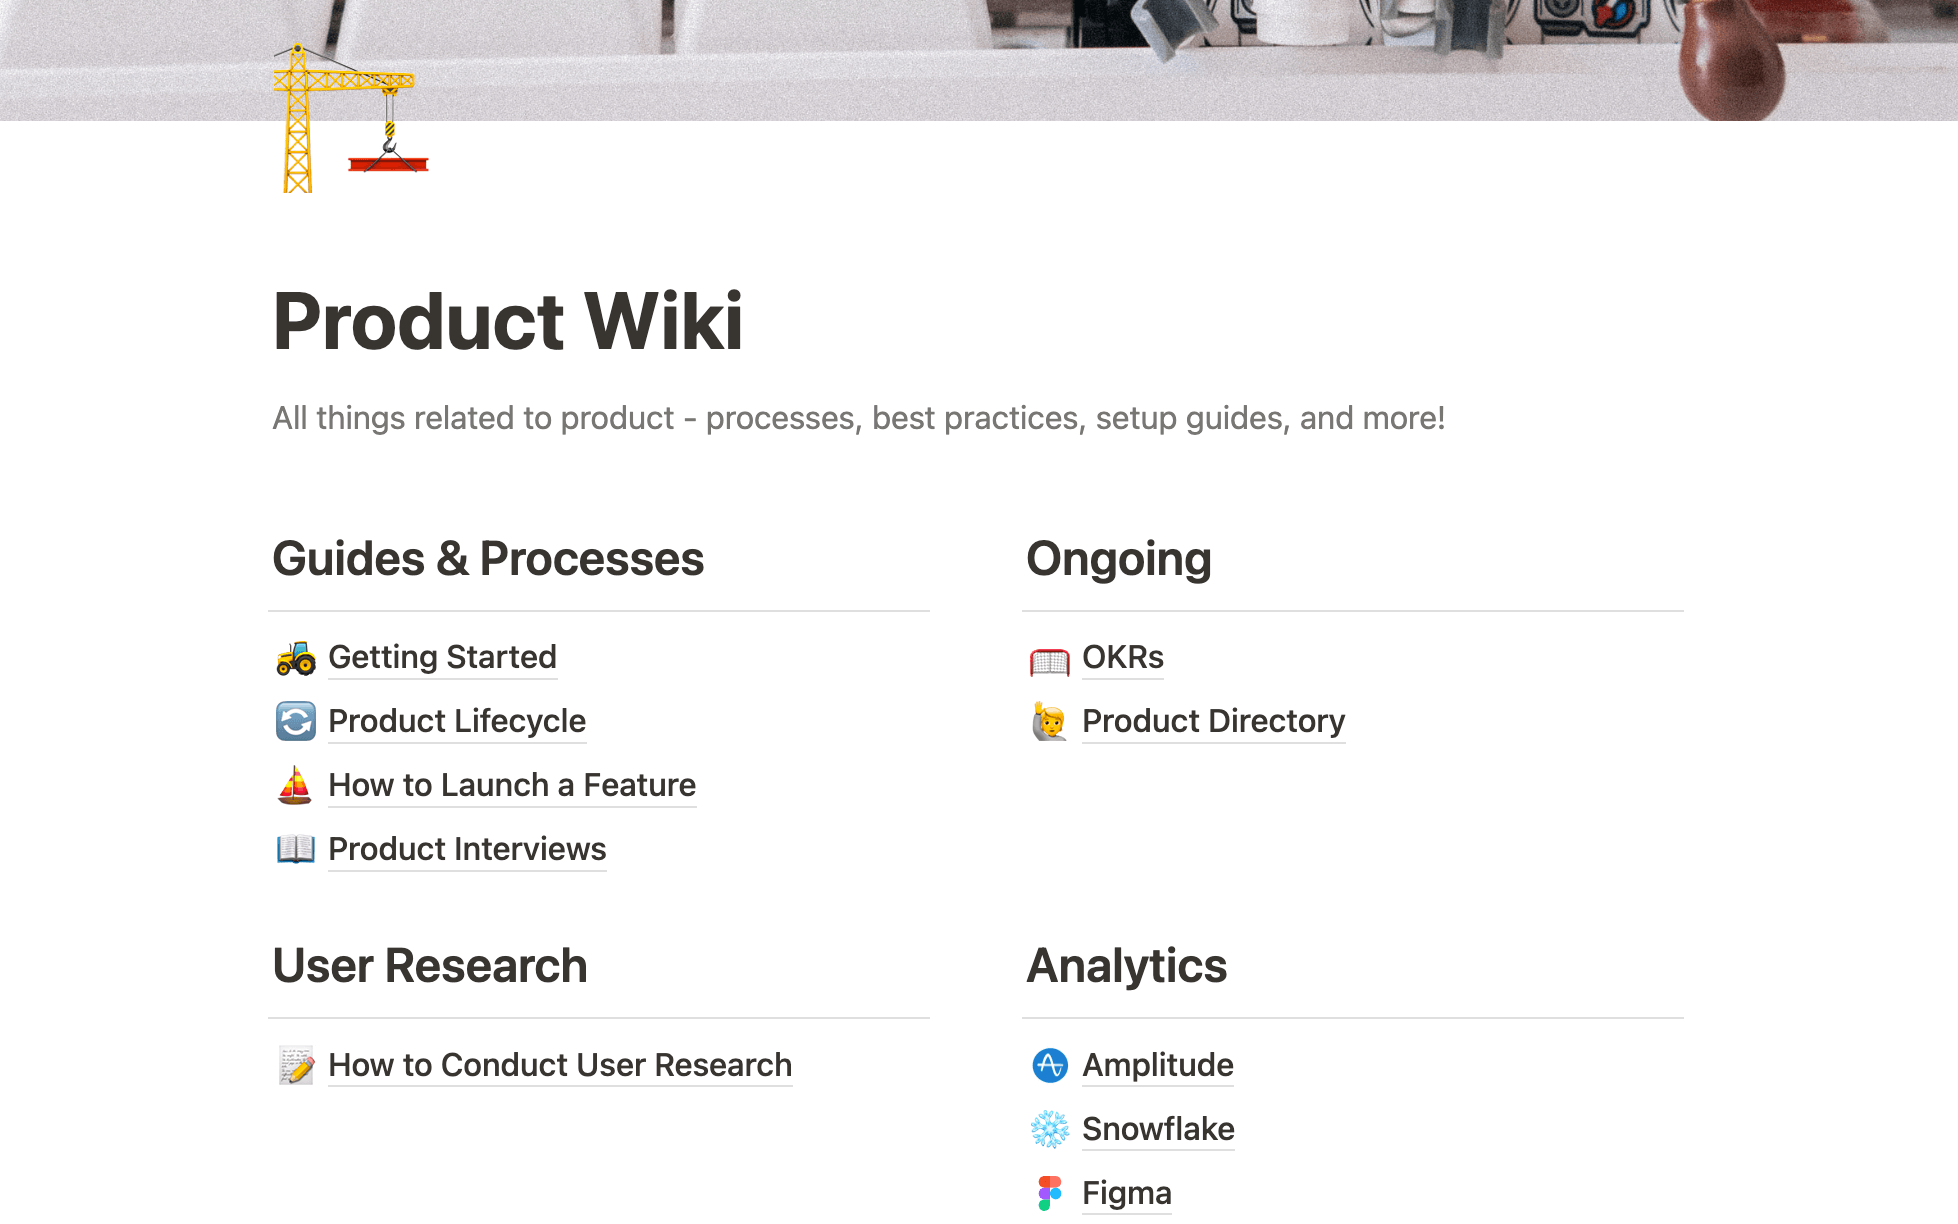Click the page cover image

pos(1000,50)
